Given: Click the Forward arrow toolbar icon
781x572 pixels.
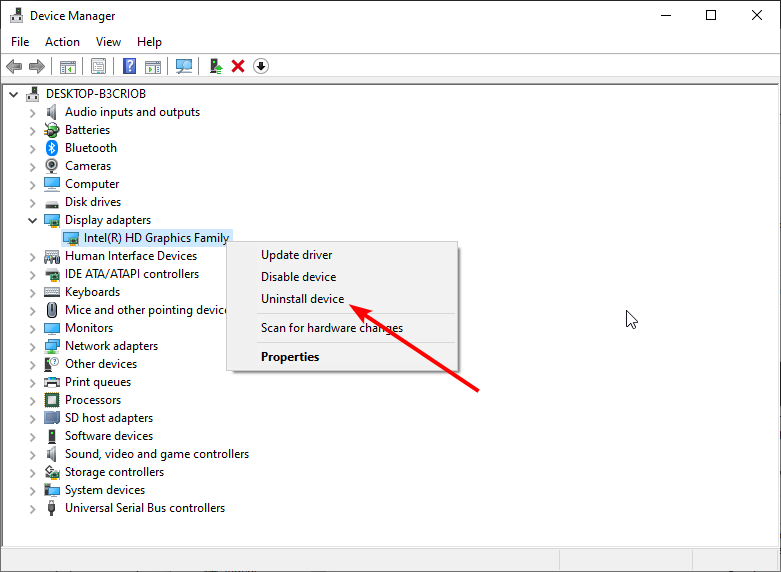Looking at the screenshot, I should pyautogui.click(x=37, y=66).
